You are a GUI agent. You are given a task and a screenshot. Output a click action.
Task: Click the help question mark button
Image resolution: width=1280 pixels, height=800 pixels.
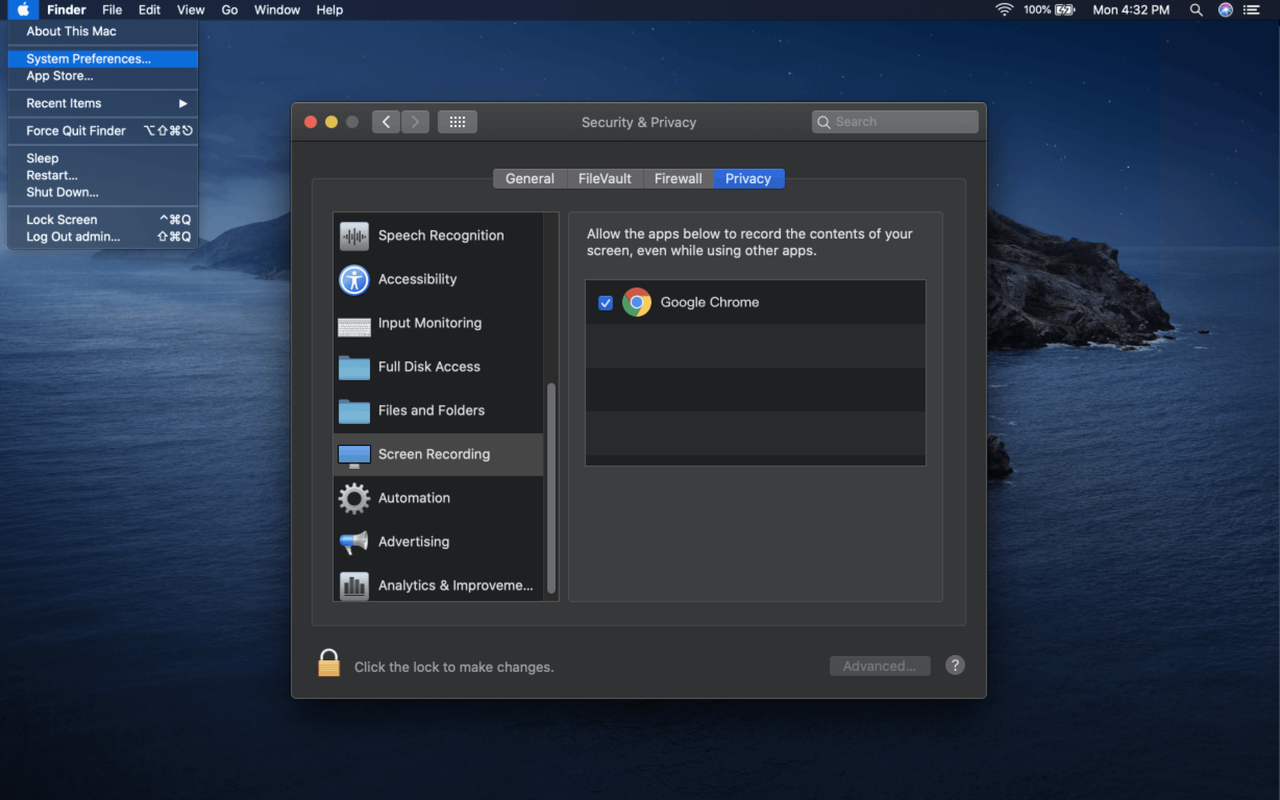pos(955,665)
